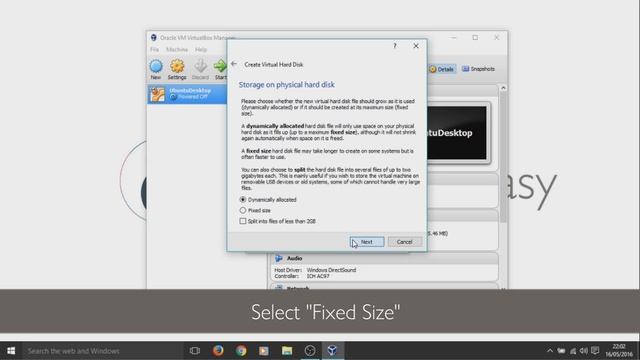This screenshot has height=360, width=640.
Task: Click 'Controller: ICH AC97' text
Action: coord(302,276)
